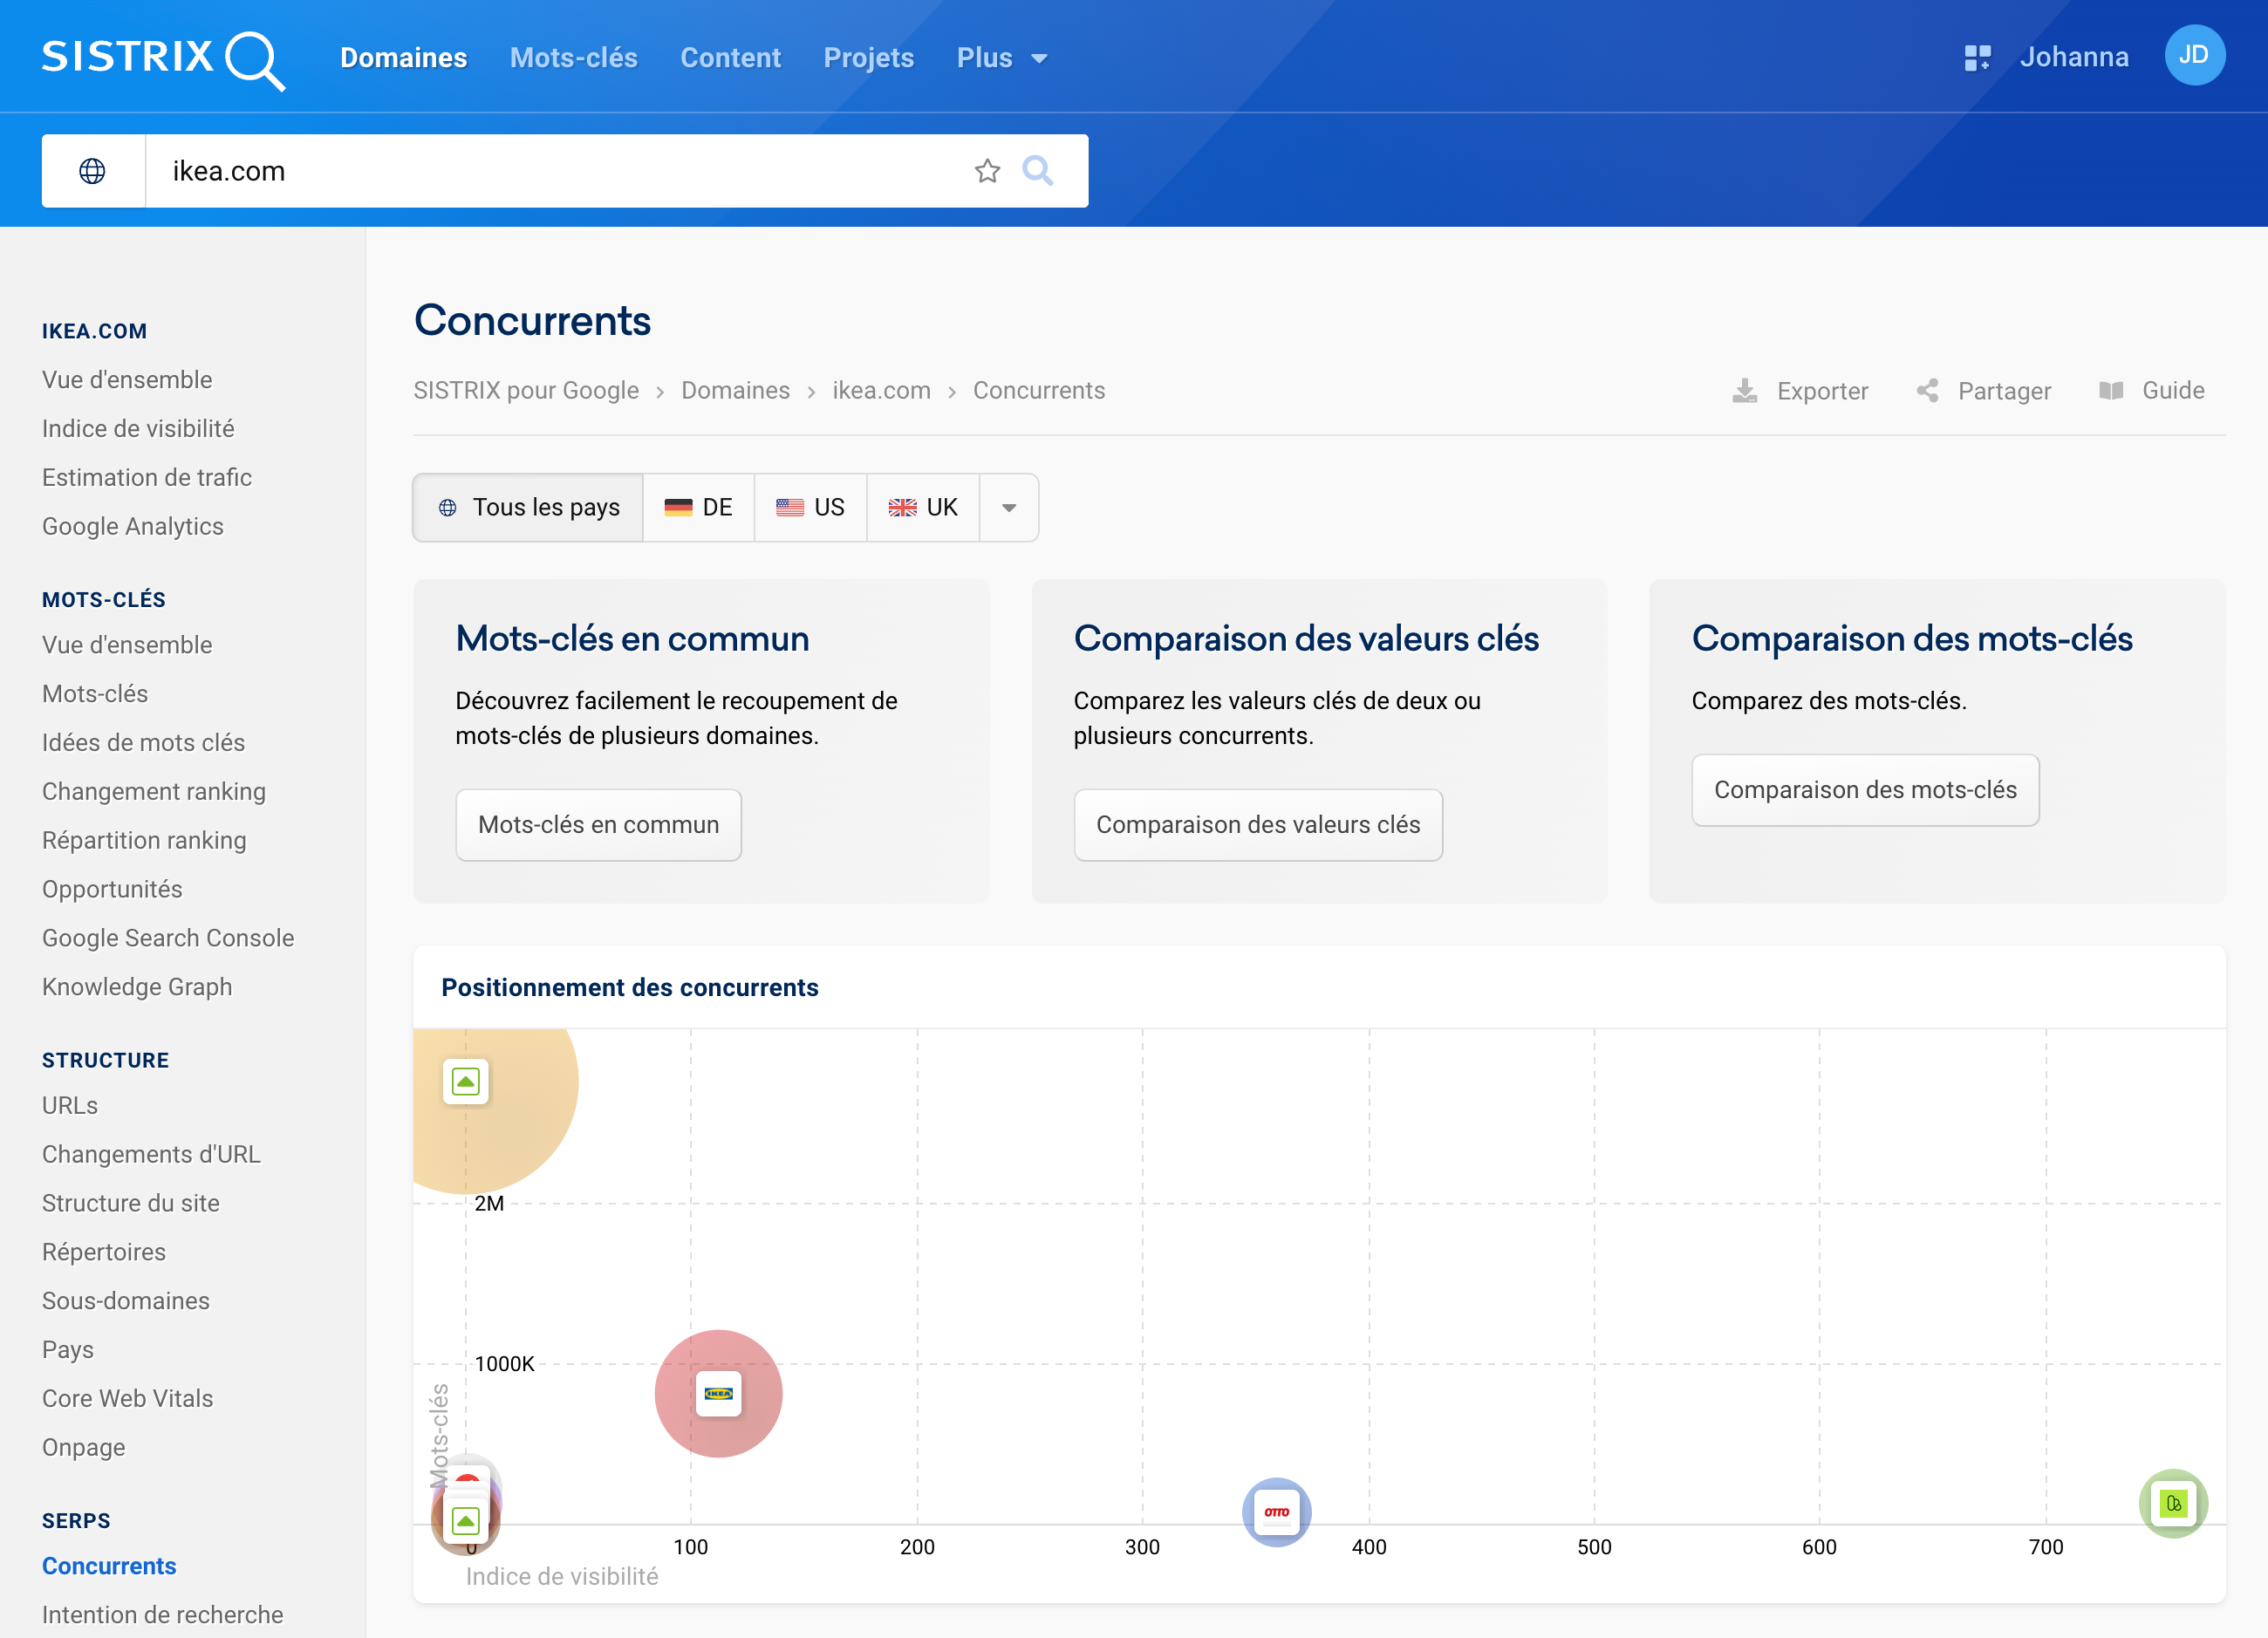Select the green competitor bubble at far right
The image size is (2268, 1638).
[x=2173, y=1503]
